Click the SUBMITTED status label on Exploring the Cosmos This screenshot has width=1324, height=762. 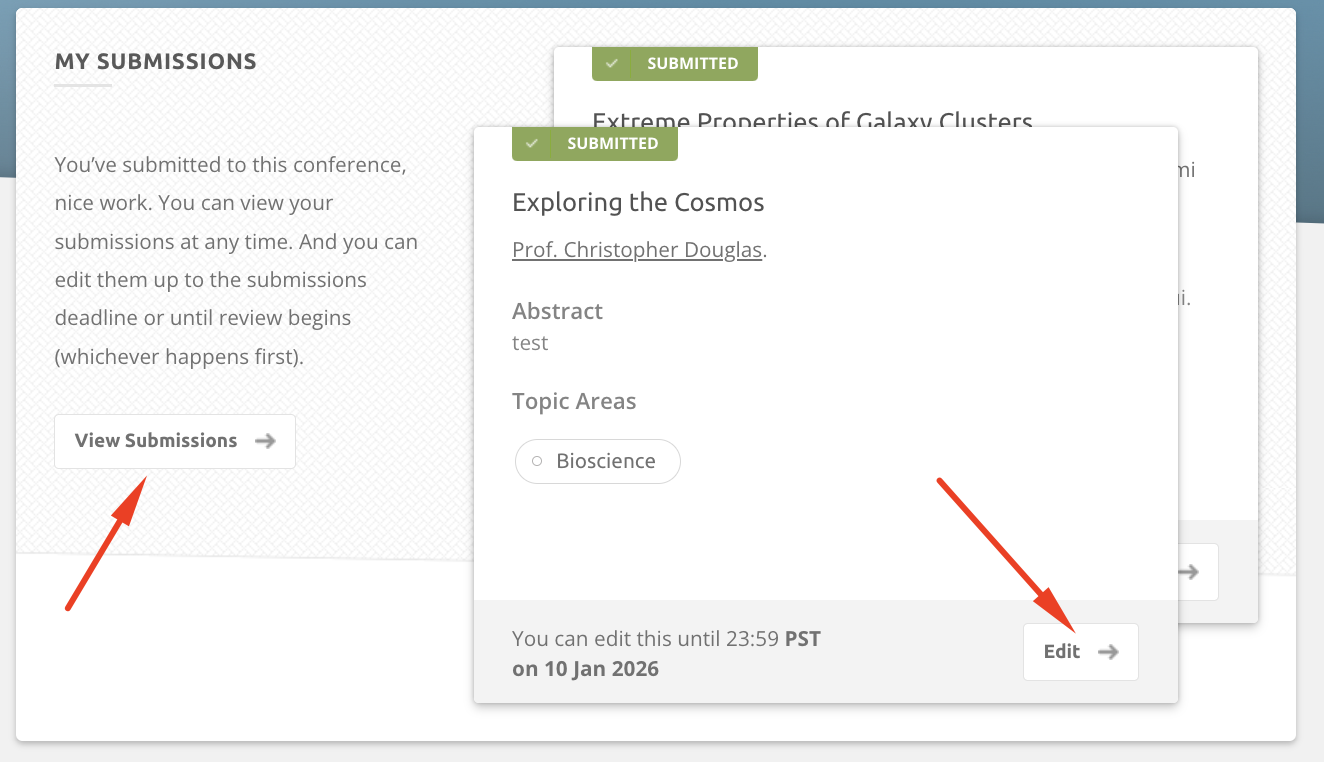(x=612, y=144)
